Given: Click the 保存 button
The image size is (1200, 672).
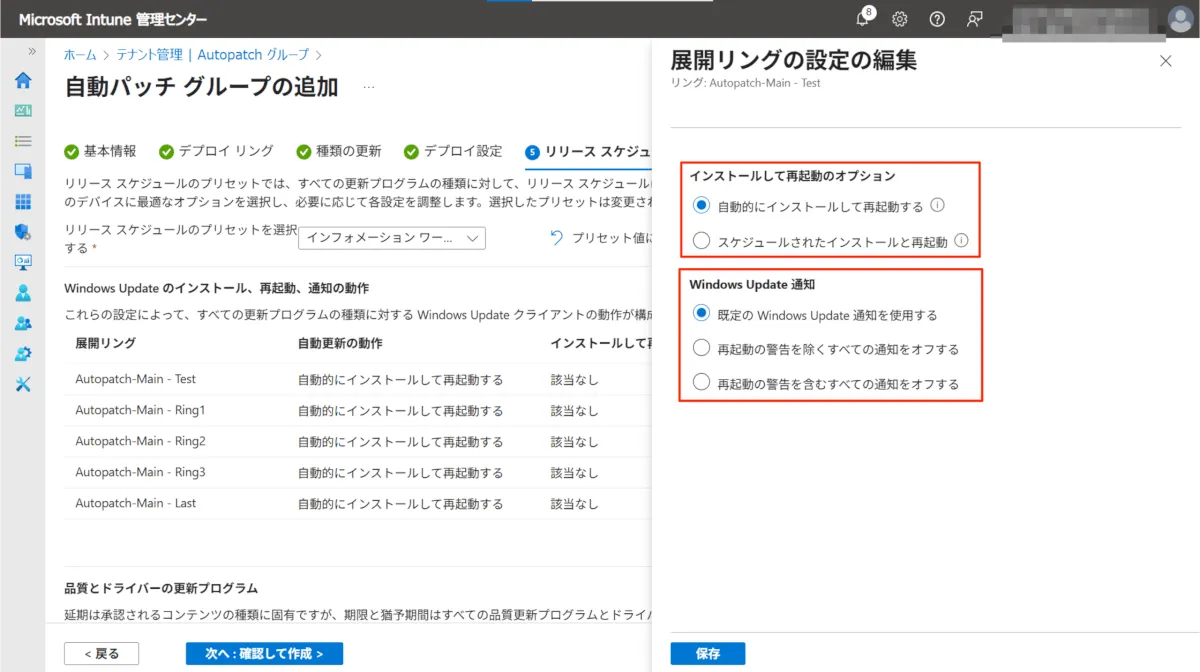Looking at the screenshot, I should coord(708,653).
